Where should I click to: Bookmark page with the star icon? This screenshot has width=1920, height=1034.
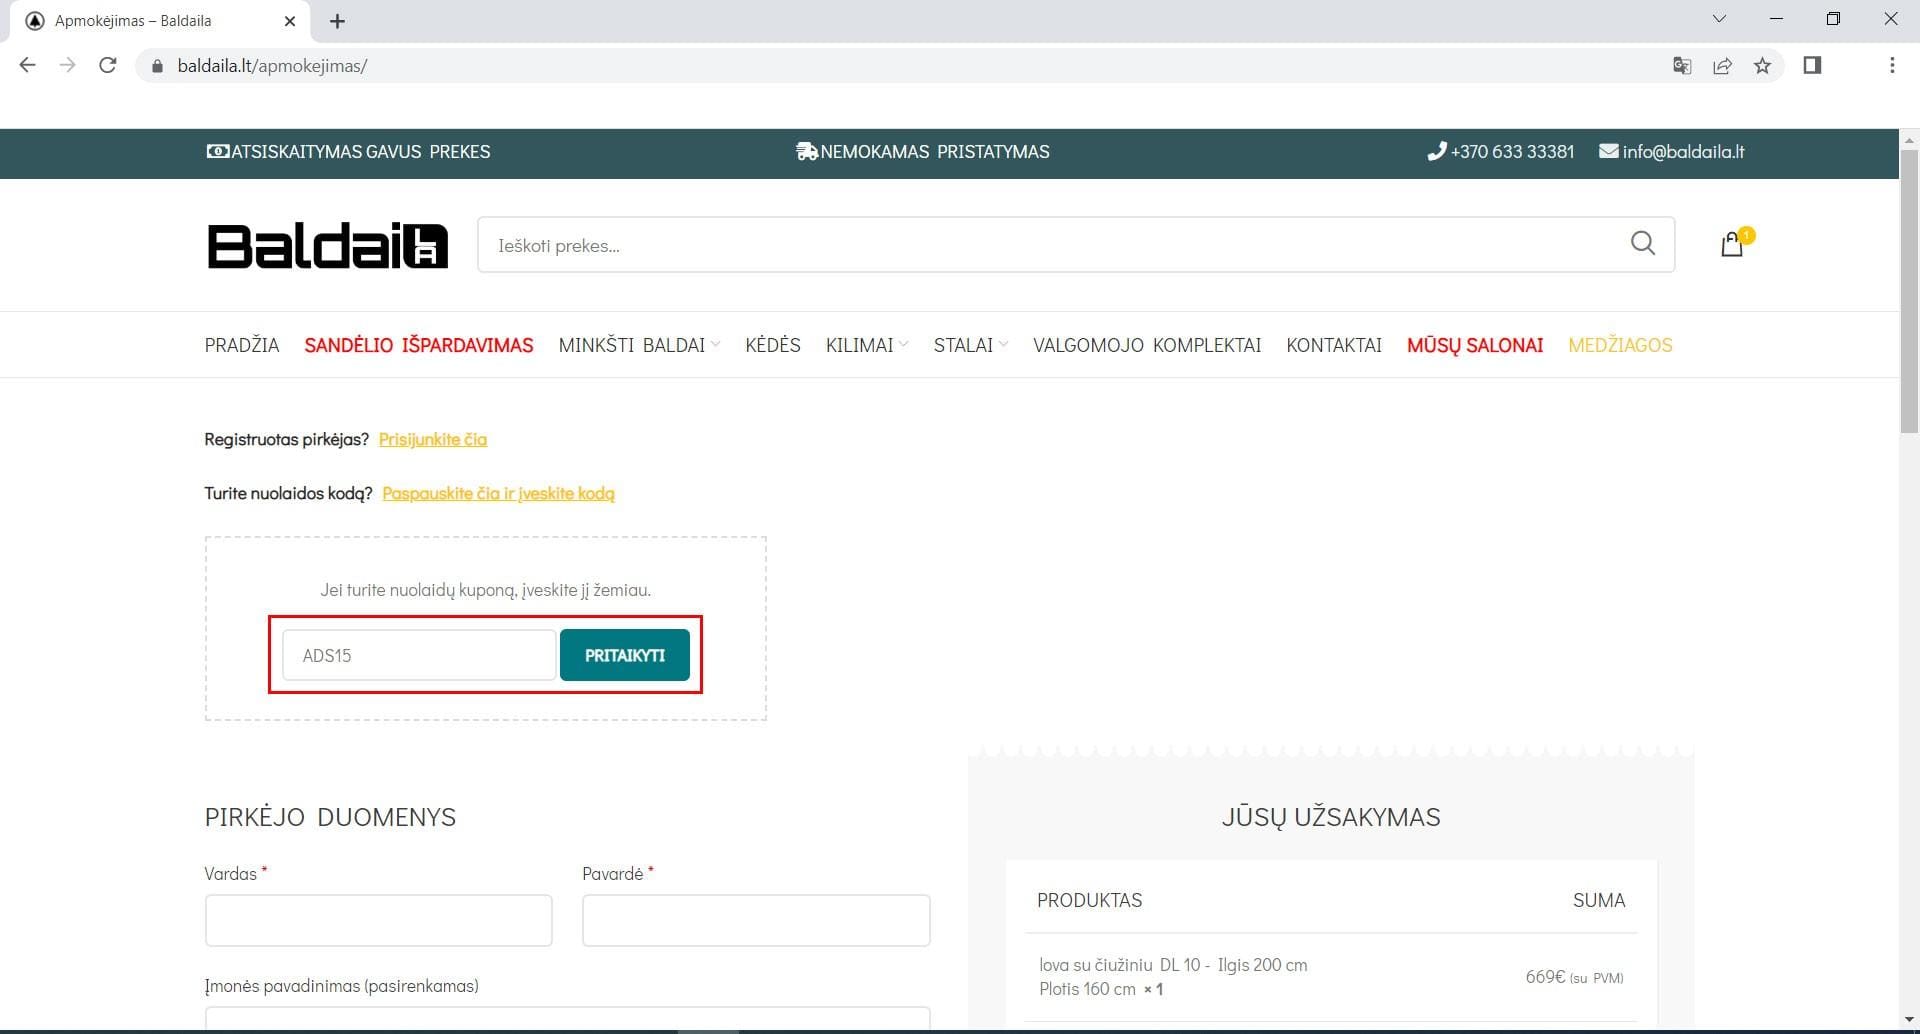click(x=1762, y=66)
